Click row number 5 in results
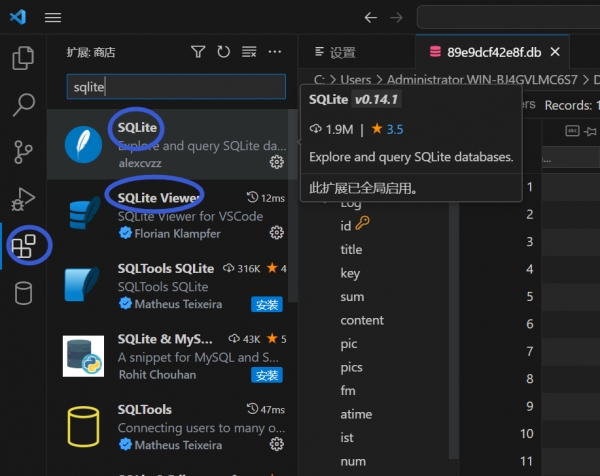The width and height of the screenshot is (600, 476). [530, 297]
